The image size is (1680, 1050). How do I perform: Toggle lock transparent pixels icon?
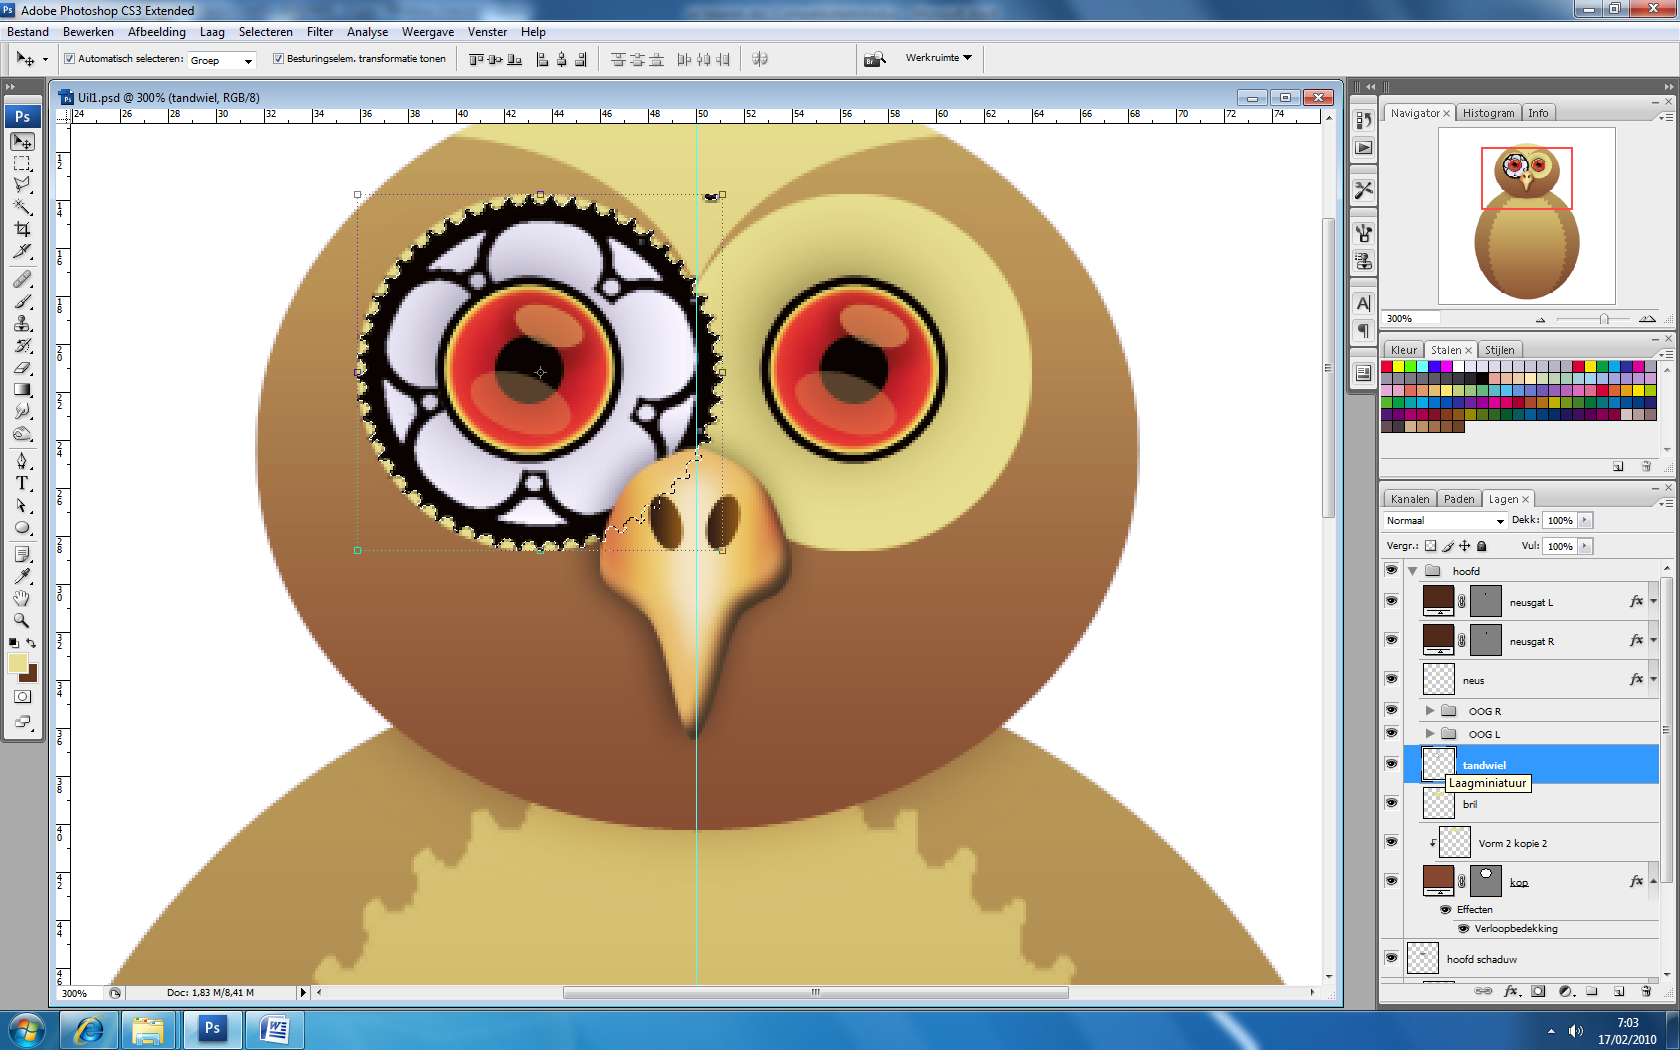[x=1430, y=546]
